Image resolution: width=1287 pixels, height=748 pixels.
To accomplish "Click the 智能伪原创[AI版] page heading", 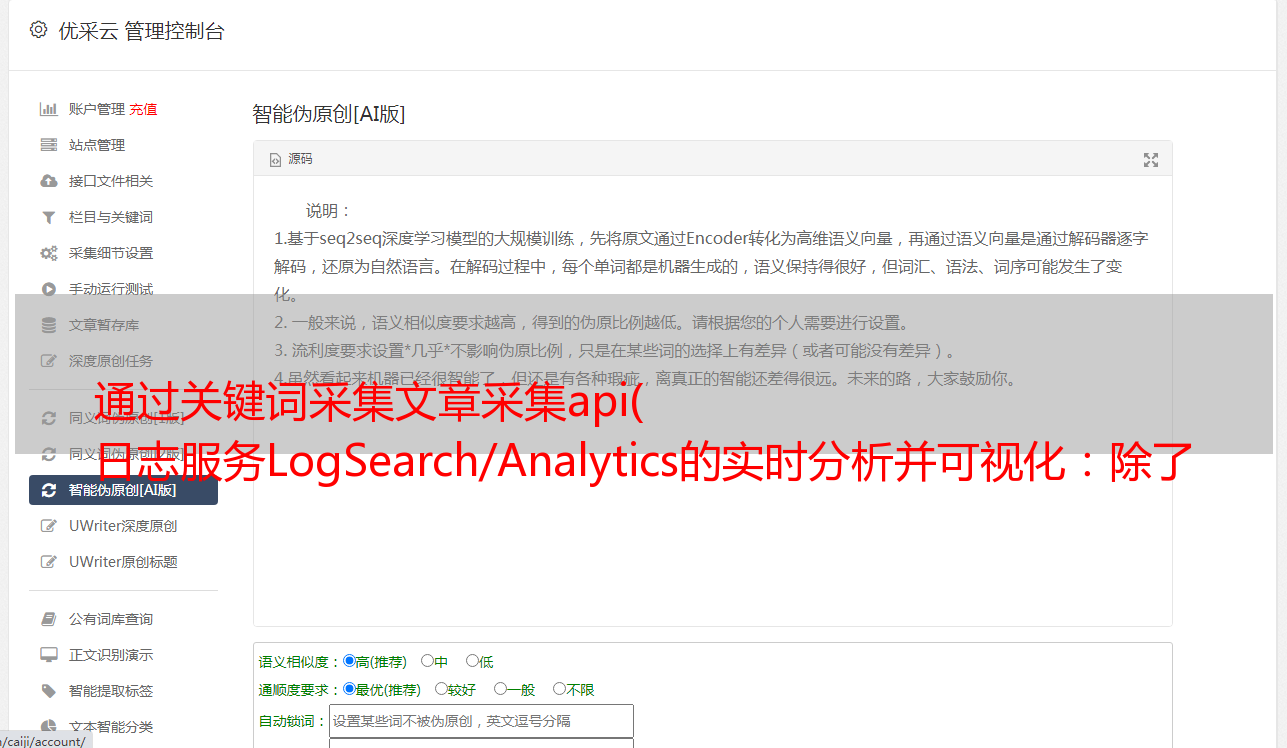I will point(329,114).
